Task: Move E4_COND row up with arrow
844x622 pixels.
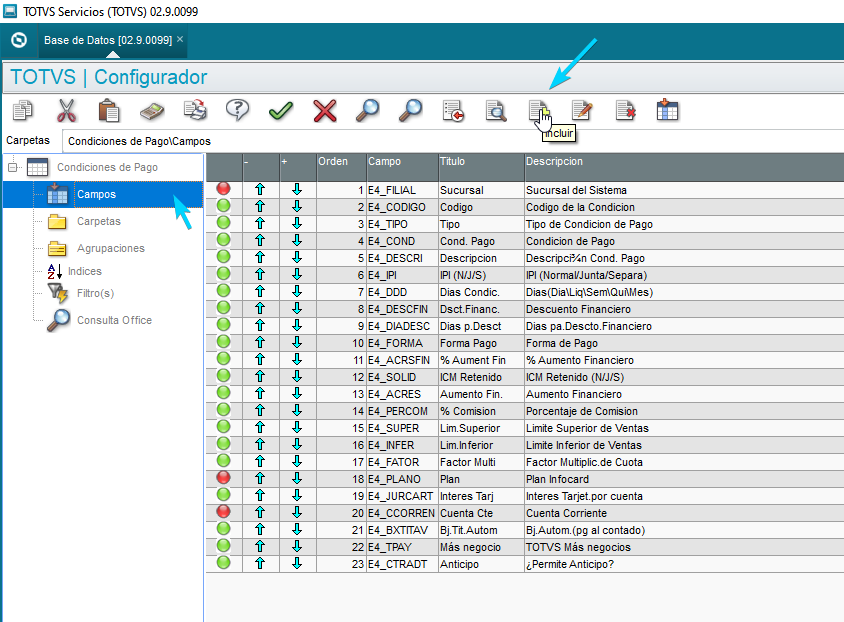Action: point(260,241)
